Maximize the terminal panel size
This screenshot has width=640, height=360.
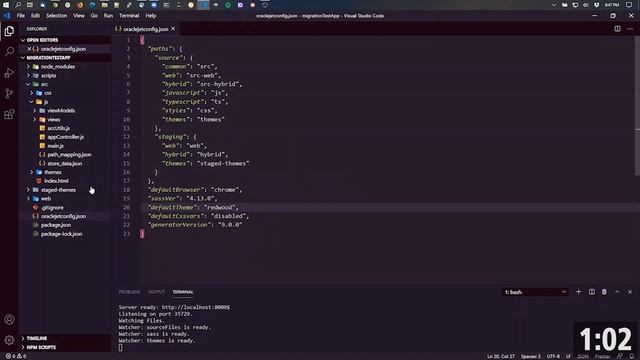click(617, 292)
